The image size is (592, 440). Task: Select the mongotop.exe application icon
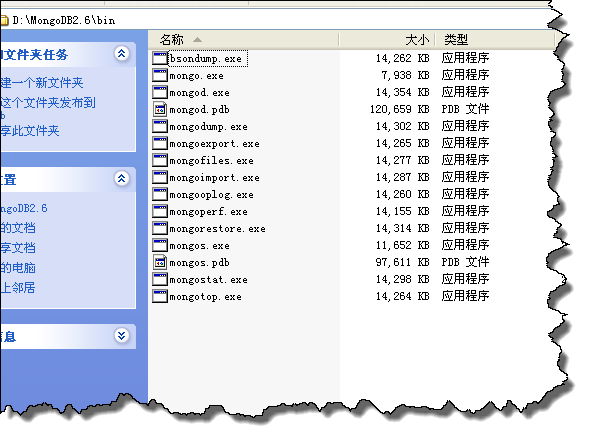[x=160, y=296]
